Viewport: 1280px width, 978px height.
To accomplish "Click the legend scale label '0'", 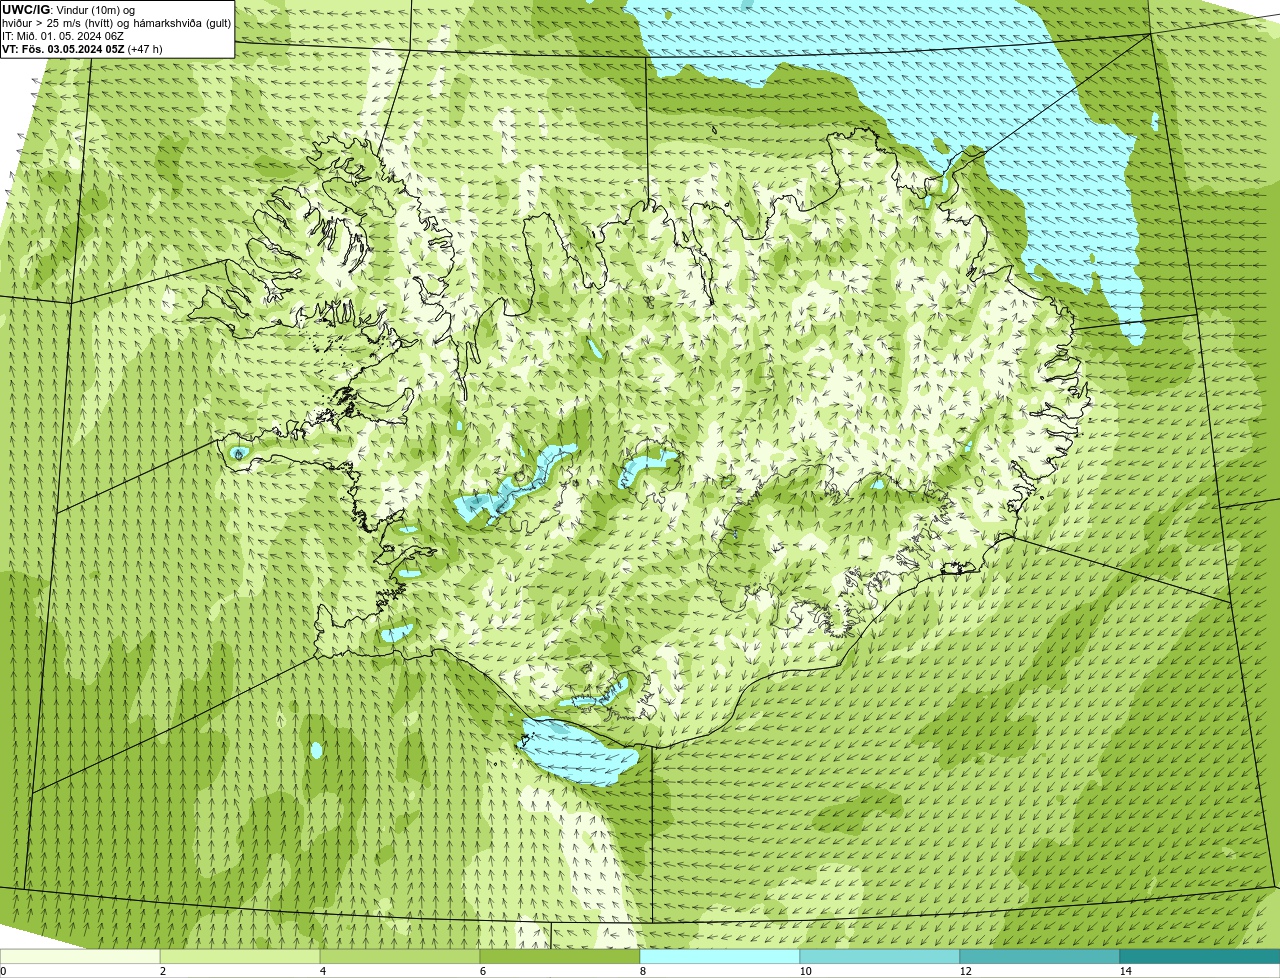I will [x=3, y=971].
